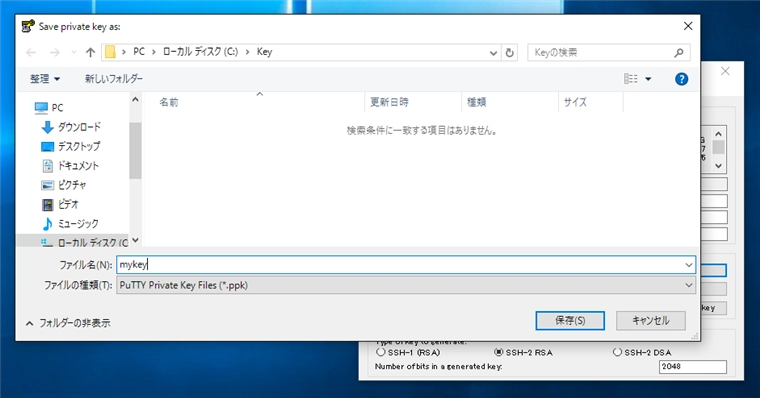The image size is (760, 398).
Task: Click the back navigation arrow
Action: point(31,52)
